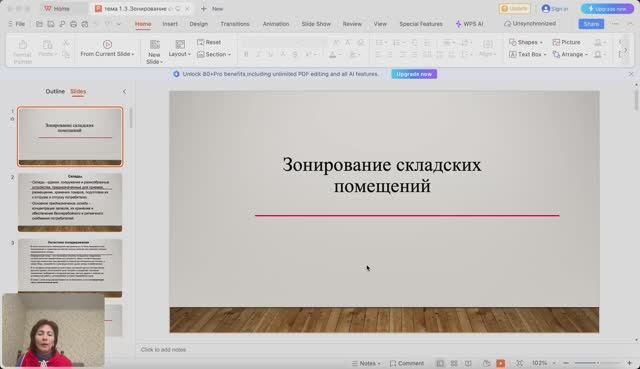Toggle Strikethrough formatting

(295, 54)
